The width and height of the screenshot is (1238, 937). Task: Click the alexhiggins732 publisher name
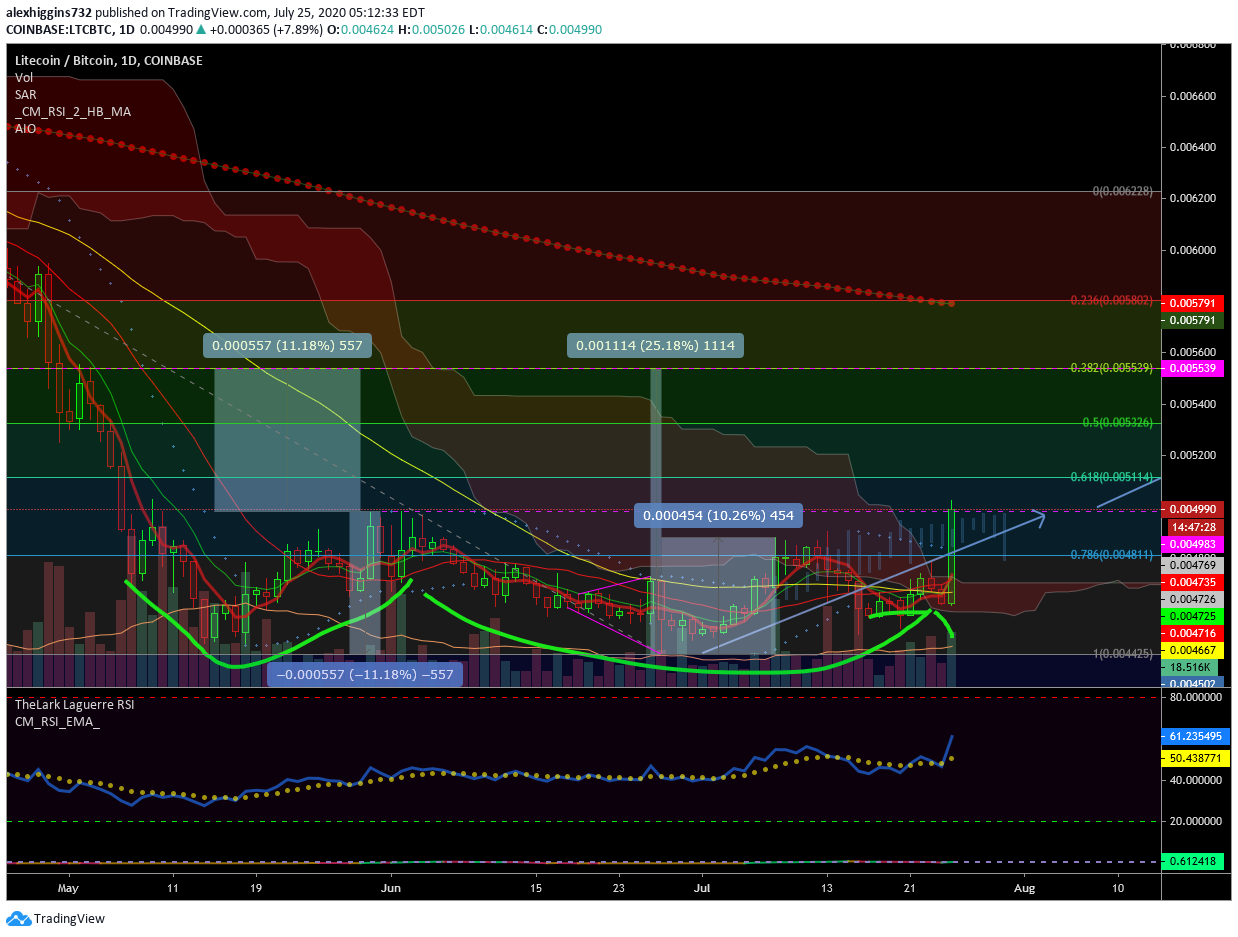click(51, 13)
